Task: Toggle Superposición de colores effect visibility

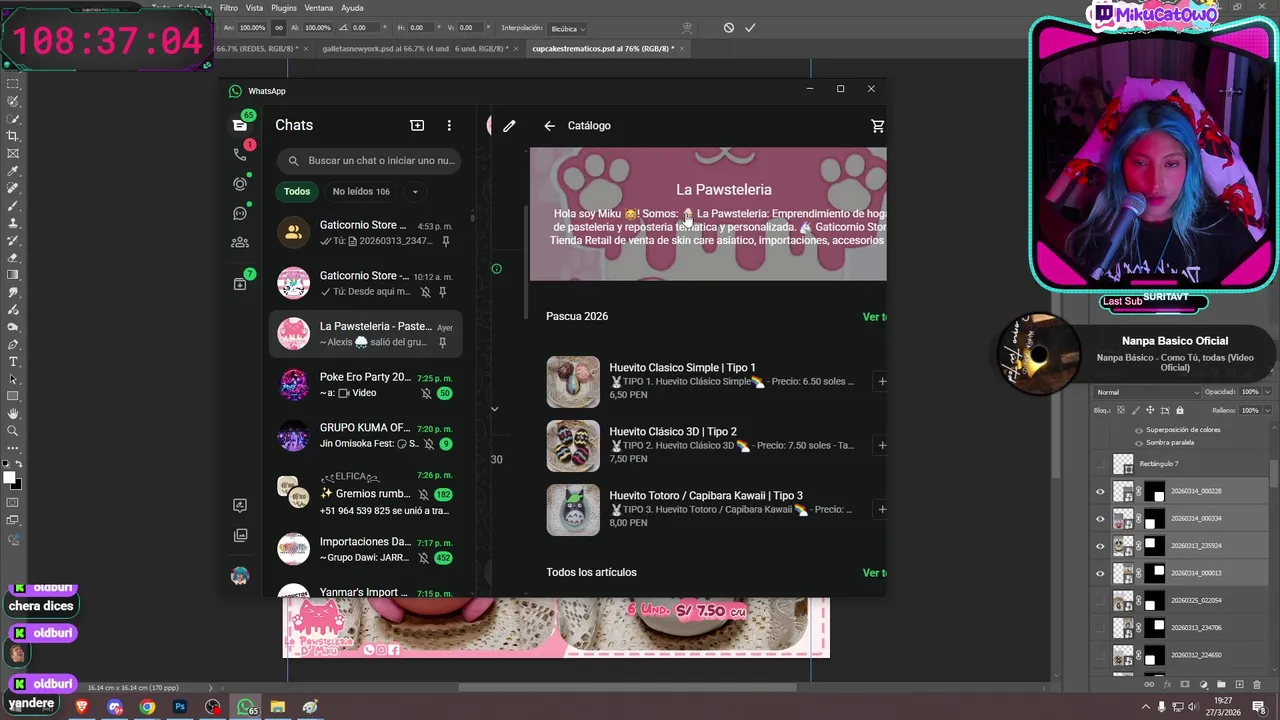Action: pyautogui.click(x=1138, y=430)
